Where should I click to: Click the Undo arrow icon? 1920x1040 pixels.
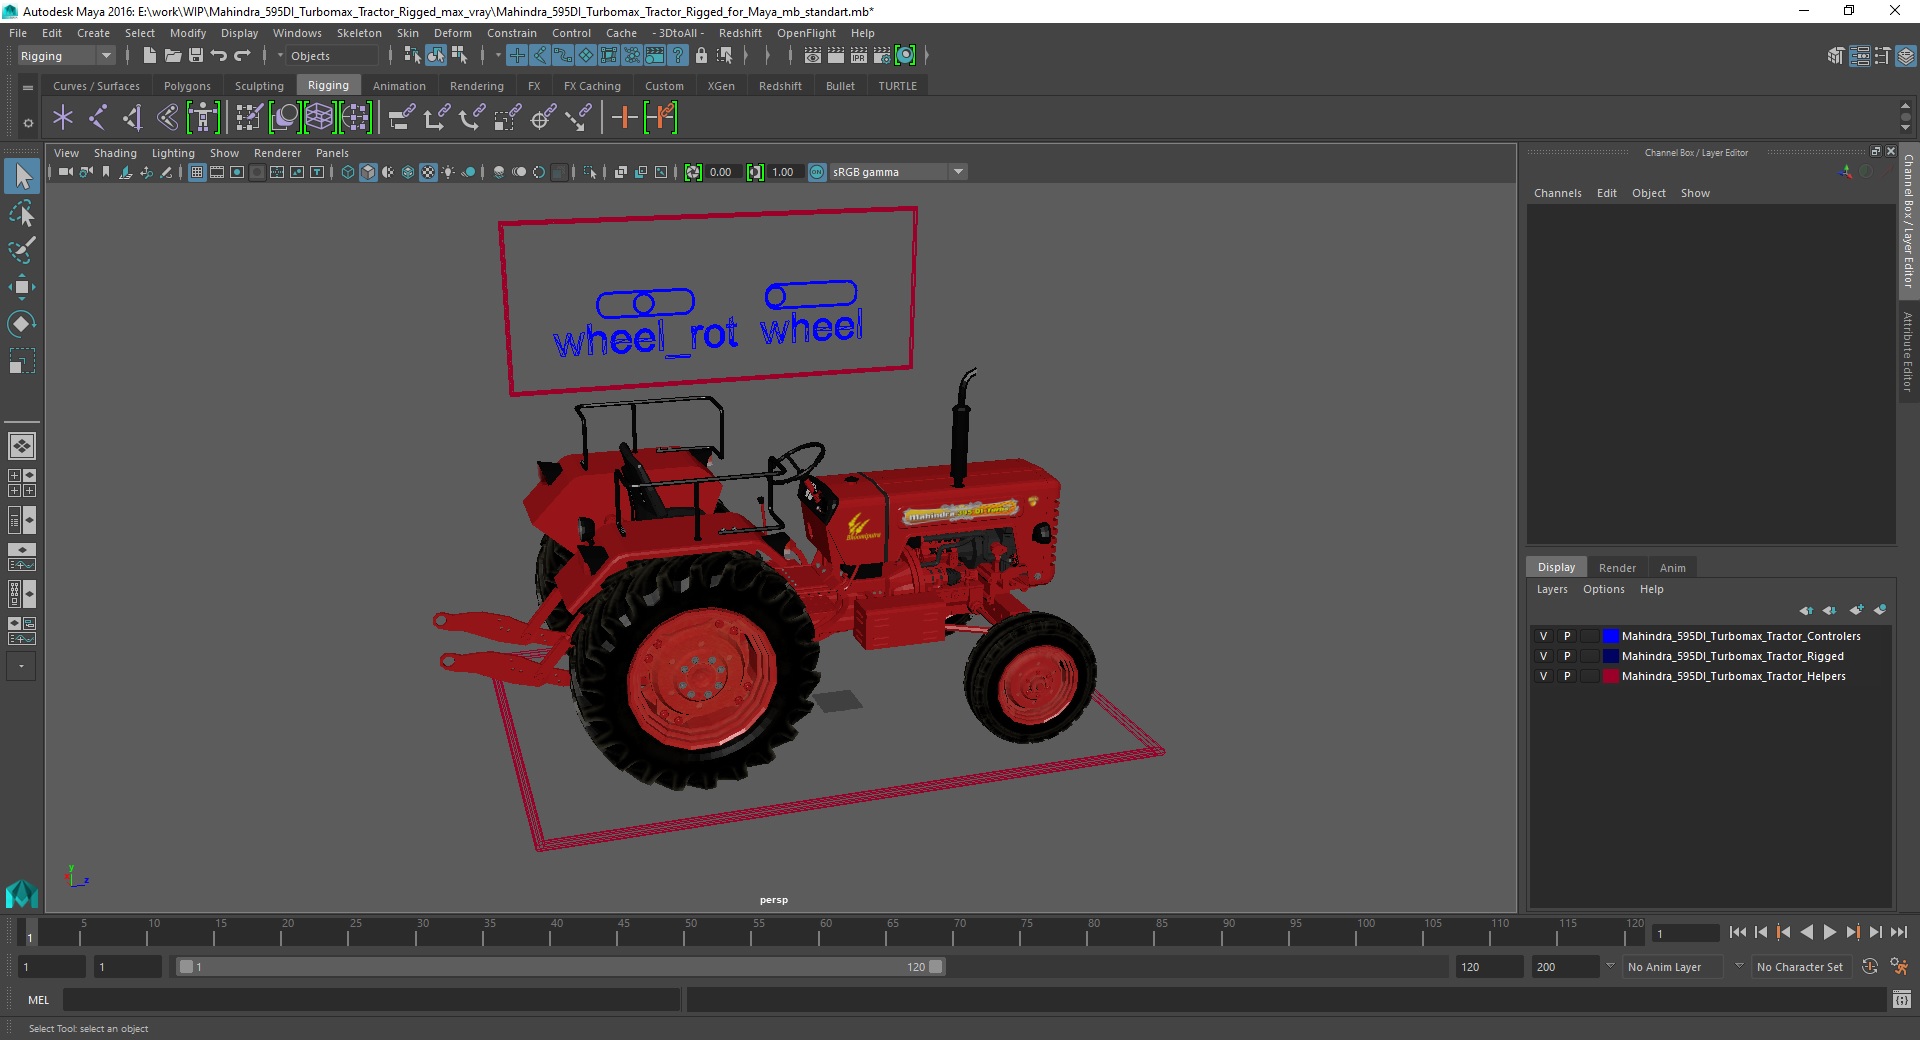click(x=219, y=56)
